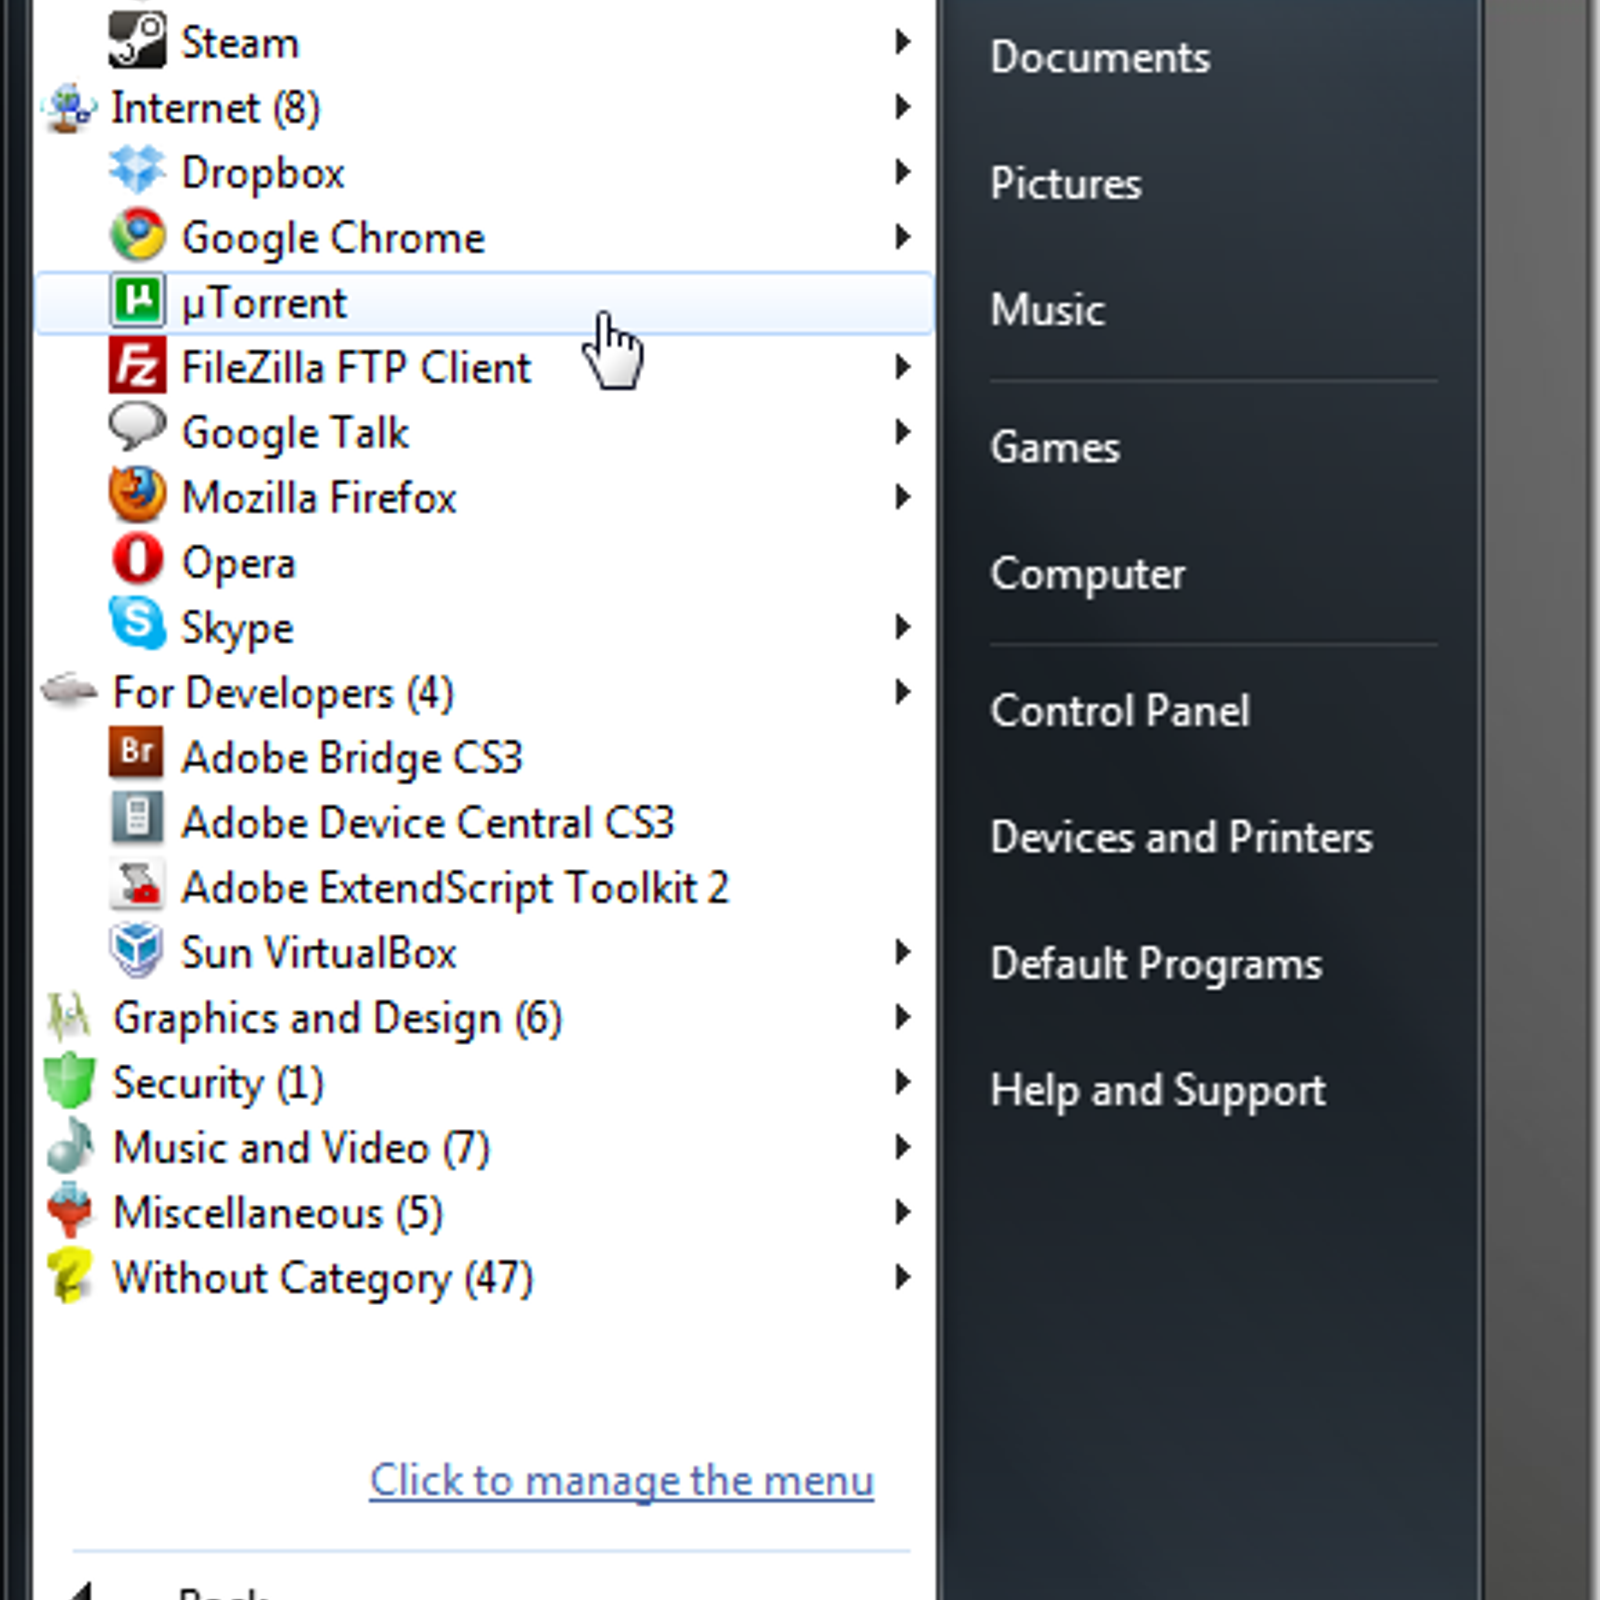Open the Steam menu entry label
1600x1600 pixels.
click(240, 43)
